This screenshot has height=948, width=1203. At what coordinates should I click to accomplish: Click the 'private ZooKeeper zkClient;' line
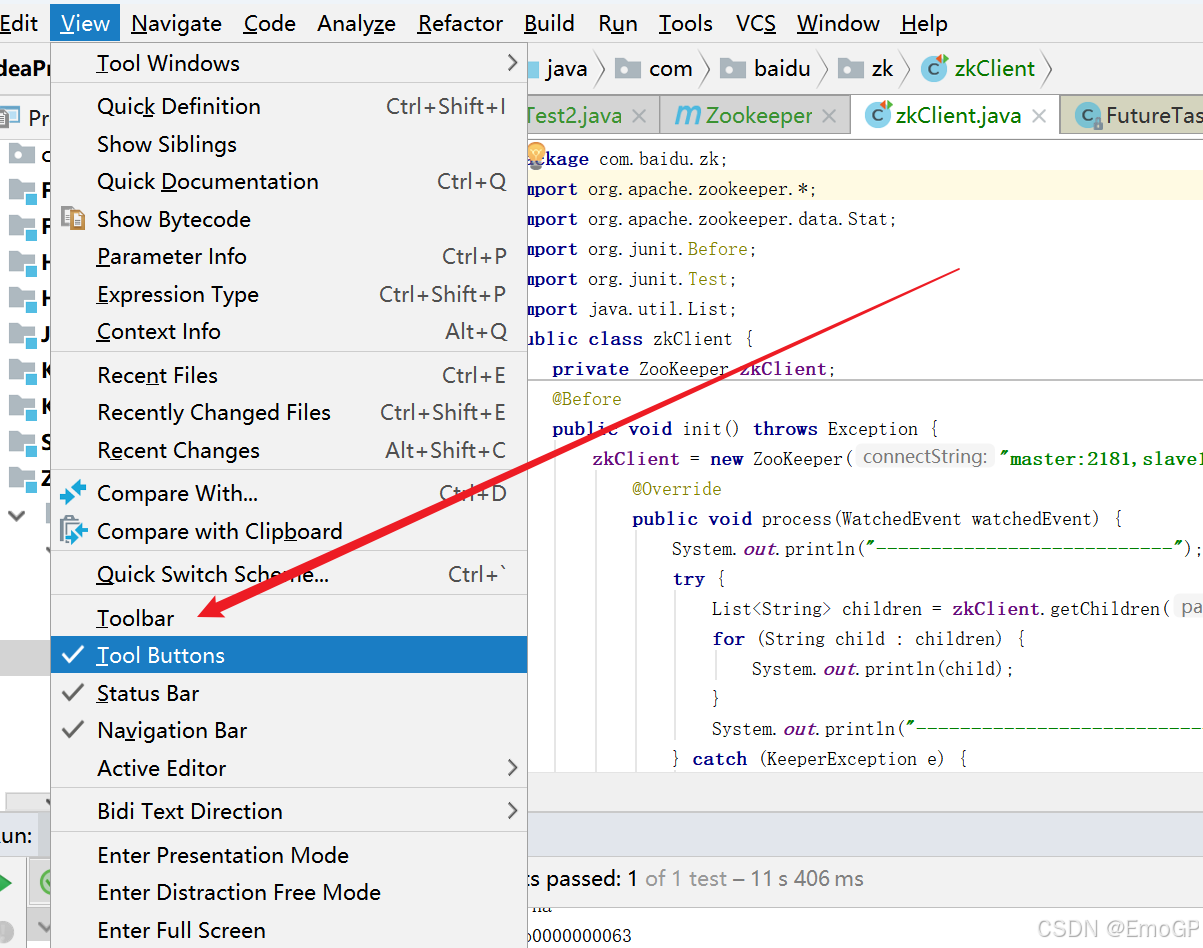pos(691,369)
